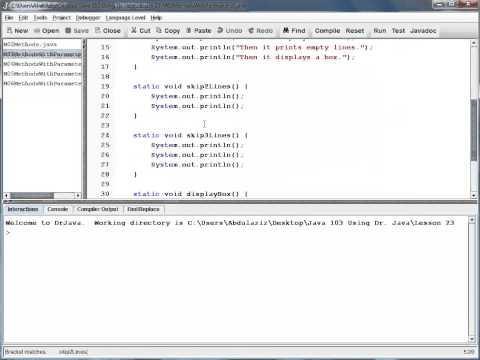The height and width of the screenshot is (360, 480).
Task: Click the file list scroll-right arrow
Action: (78, 195)
